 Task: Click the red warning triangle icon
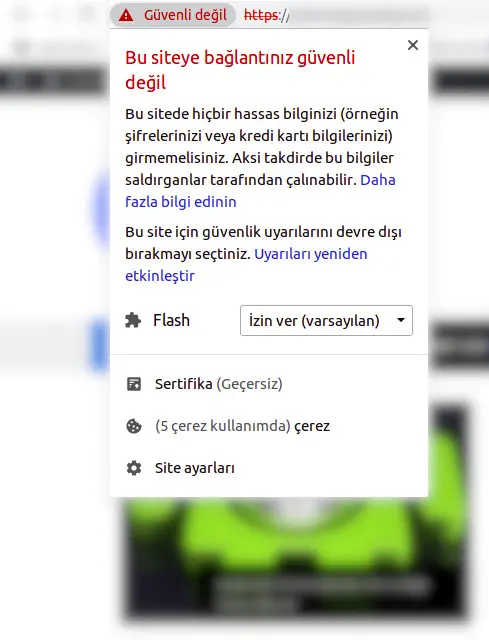click(x=126, y=16)
